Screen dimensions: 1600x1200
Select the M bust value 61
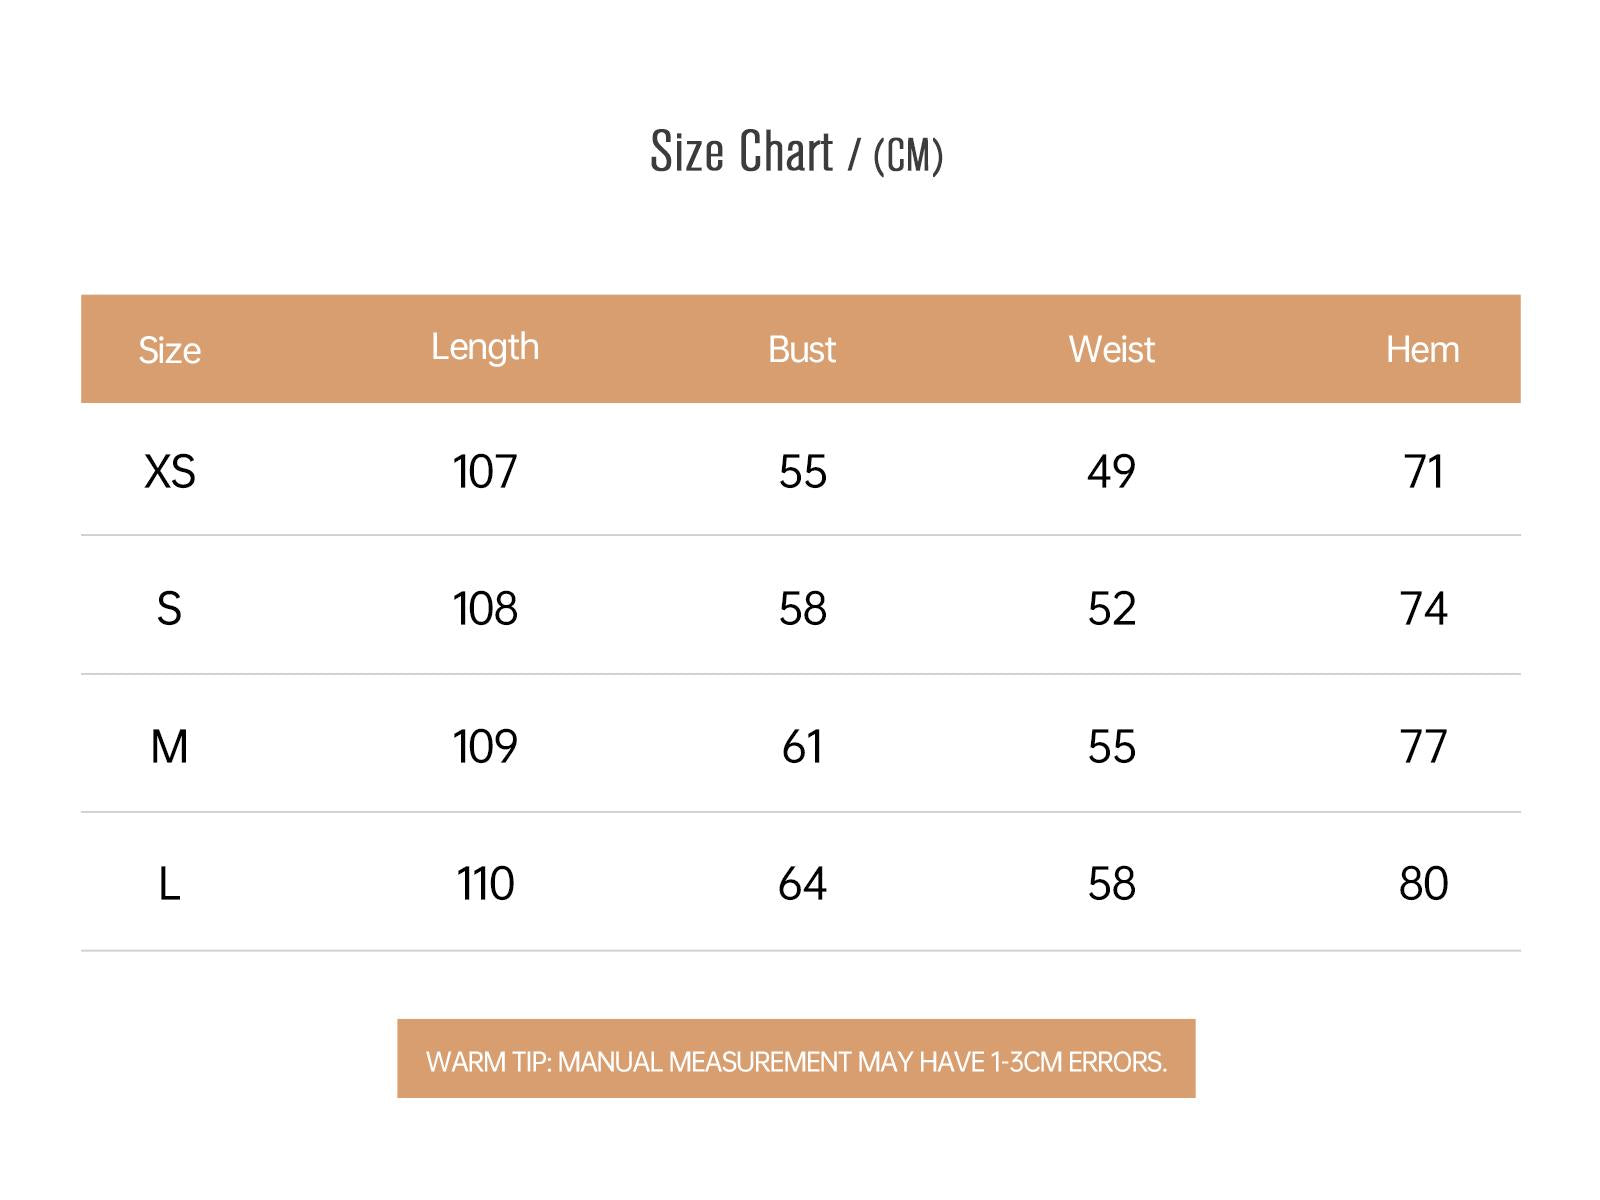coord(803,746)
